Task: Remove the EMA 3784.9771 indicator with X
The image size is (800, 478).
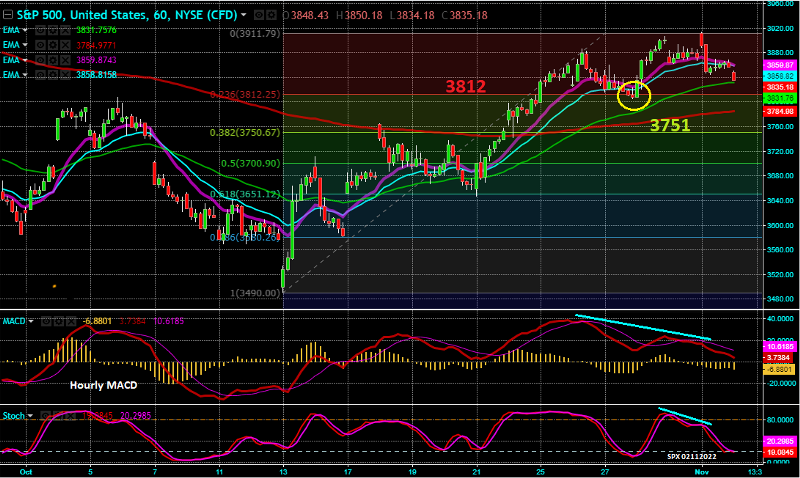Action: (x=65, y=45)
